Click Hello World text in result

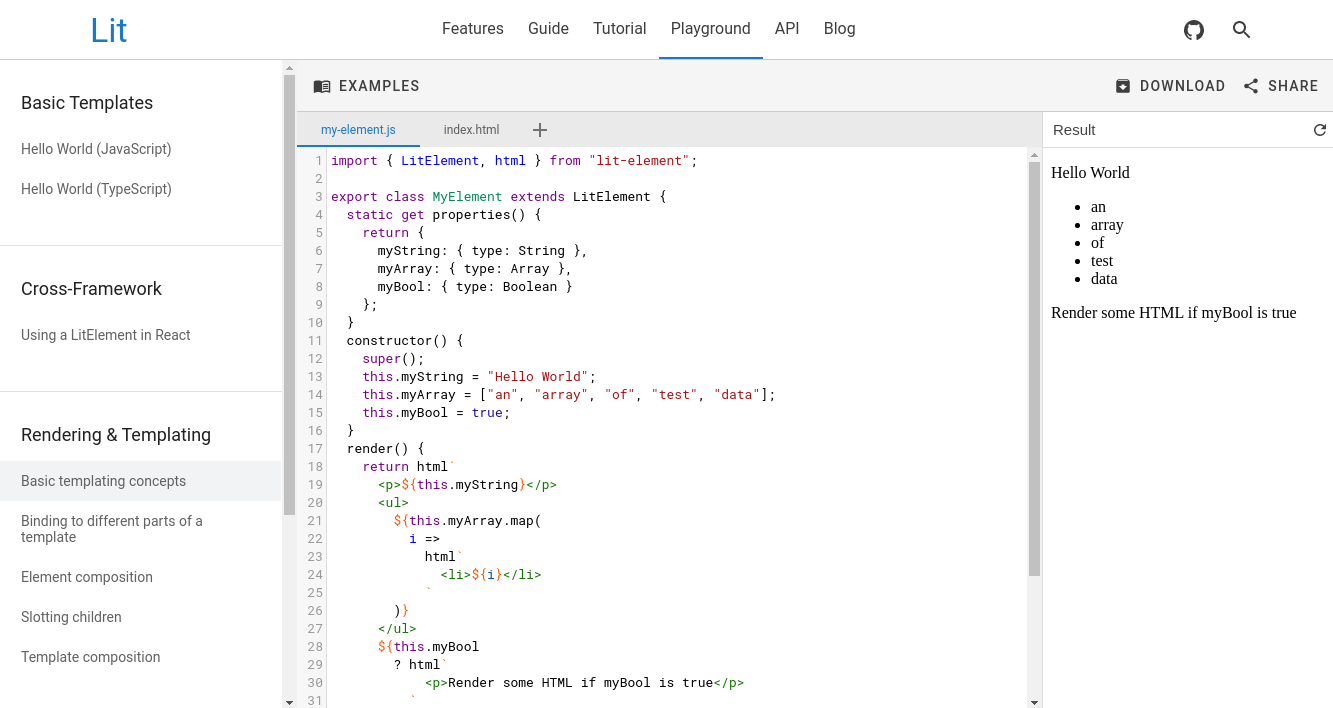(x=1090, y=173)
